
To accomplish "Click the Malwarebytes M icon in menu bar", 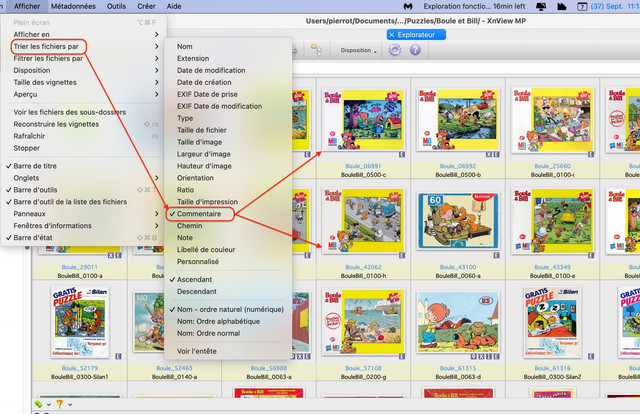I will [x=408, y=7].
